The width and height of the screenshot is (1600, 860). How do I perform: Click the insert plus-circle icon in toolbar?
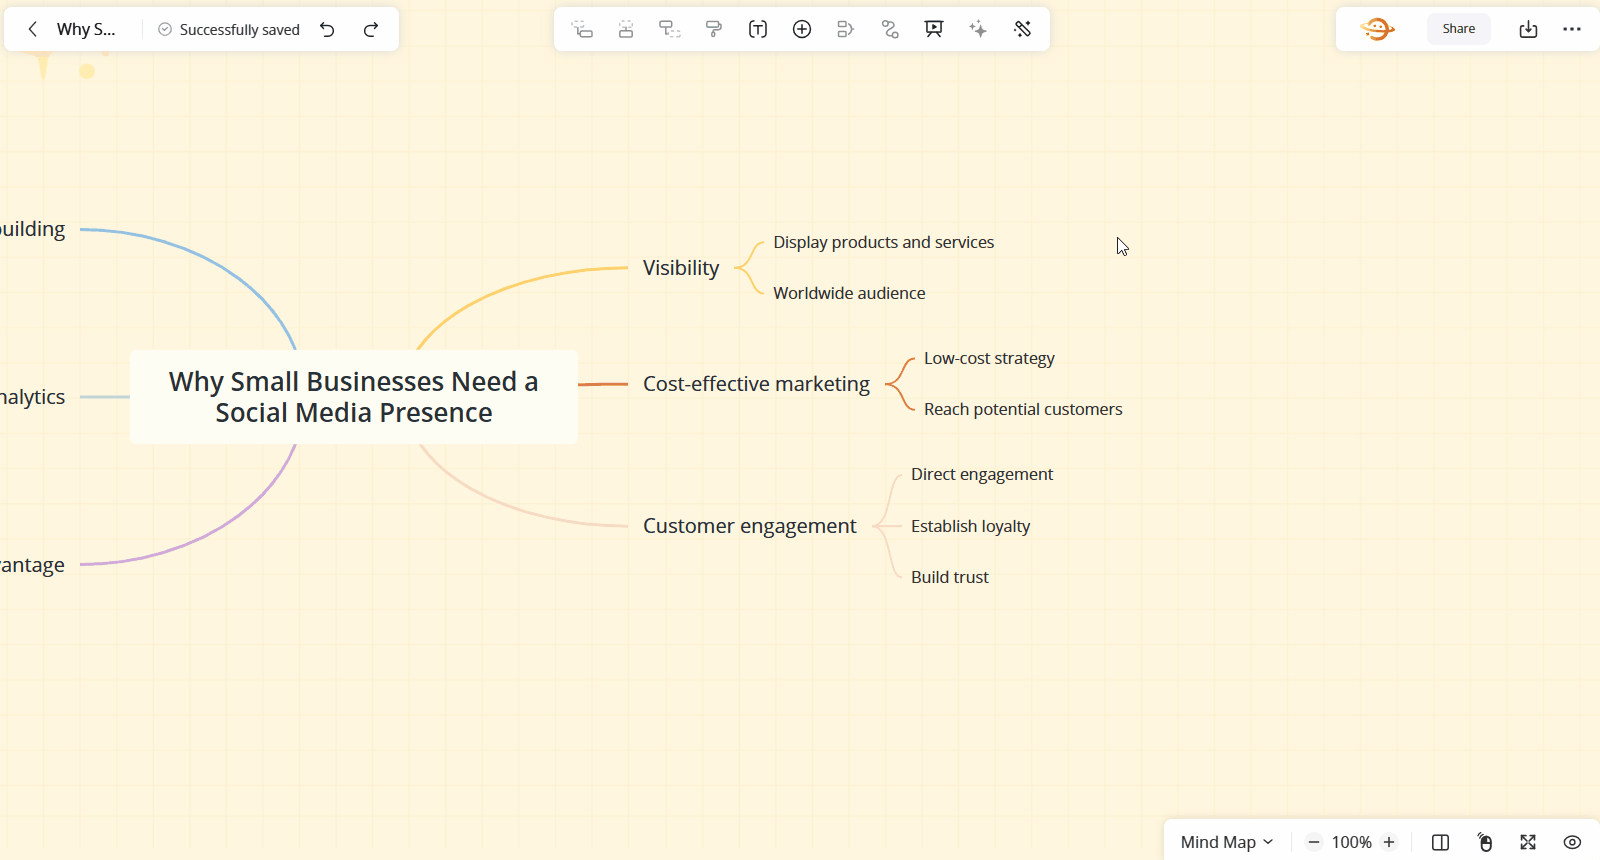[802, 29]
